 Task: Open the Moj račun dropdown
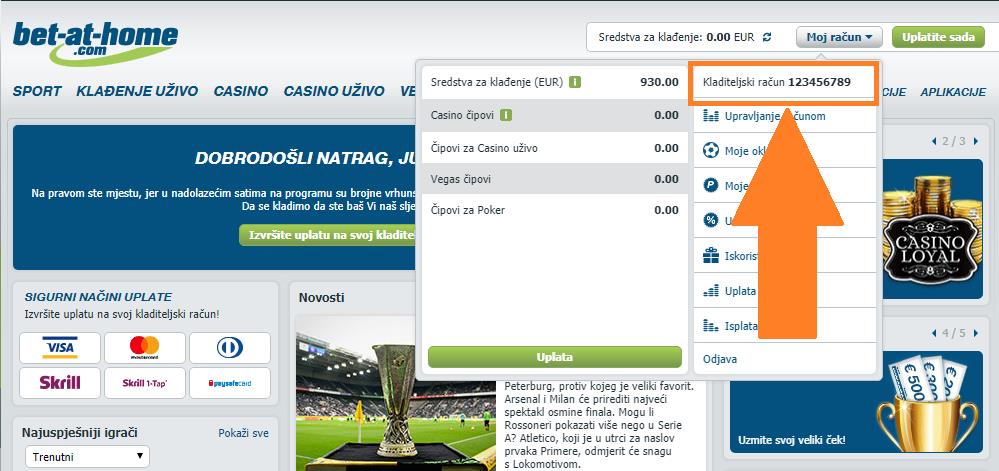tap(839, 37)
